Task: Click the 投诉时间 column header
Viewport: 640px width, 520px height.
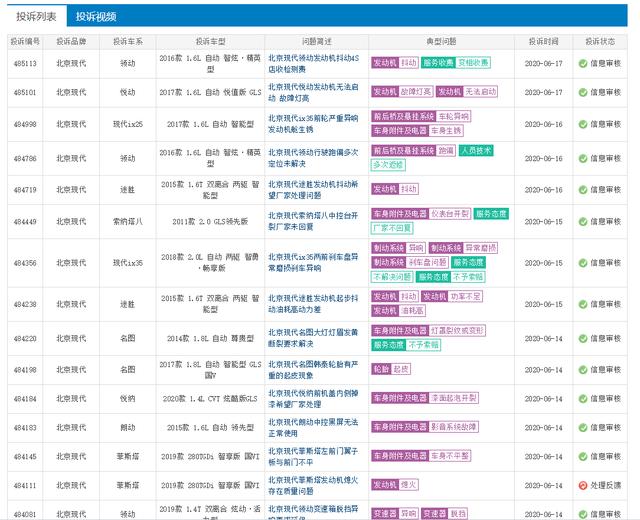Action: click(543, 42)
